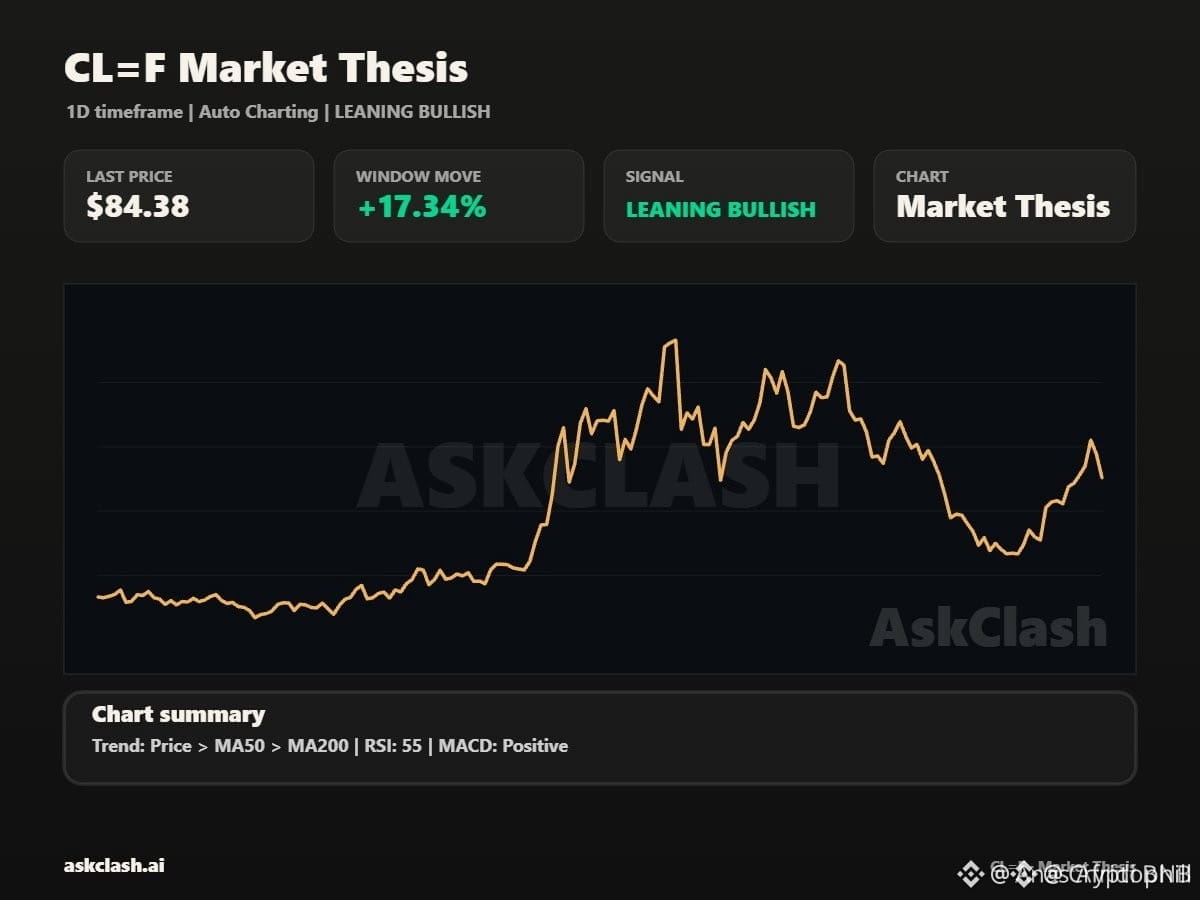1200x900 pixels.
Task: Click the green LEANING BULLISH signal text
Action: pos(721,210)
